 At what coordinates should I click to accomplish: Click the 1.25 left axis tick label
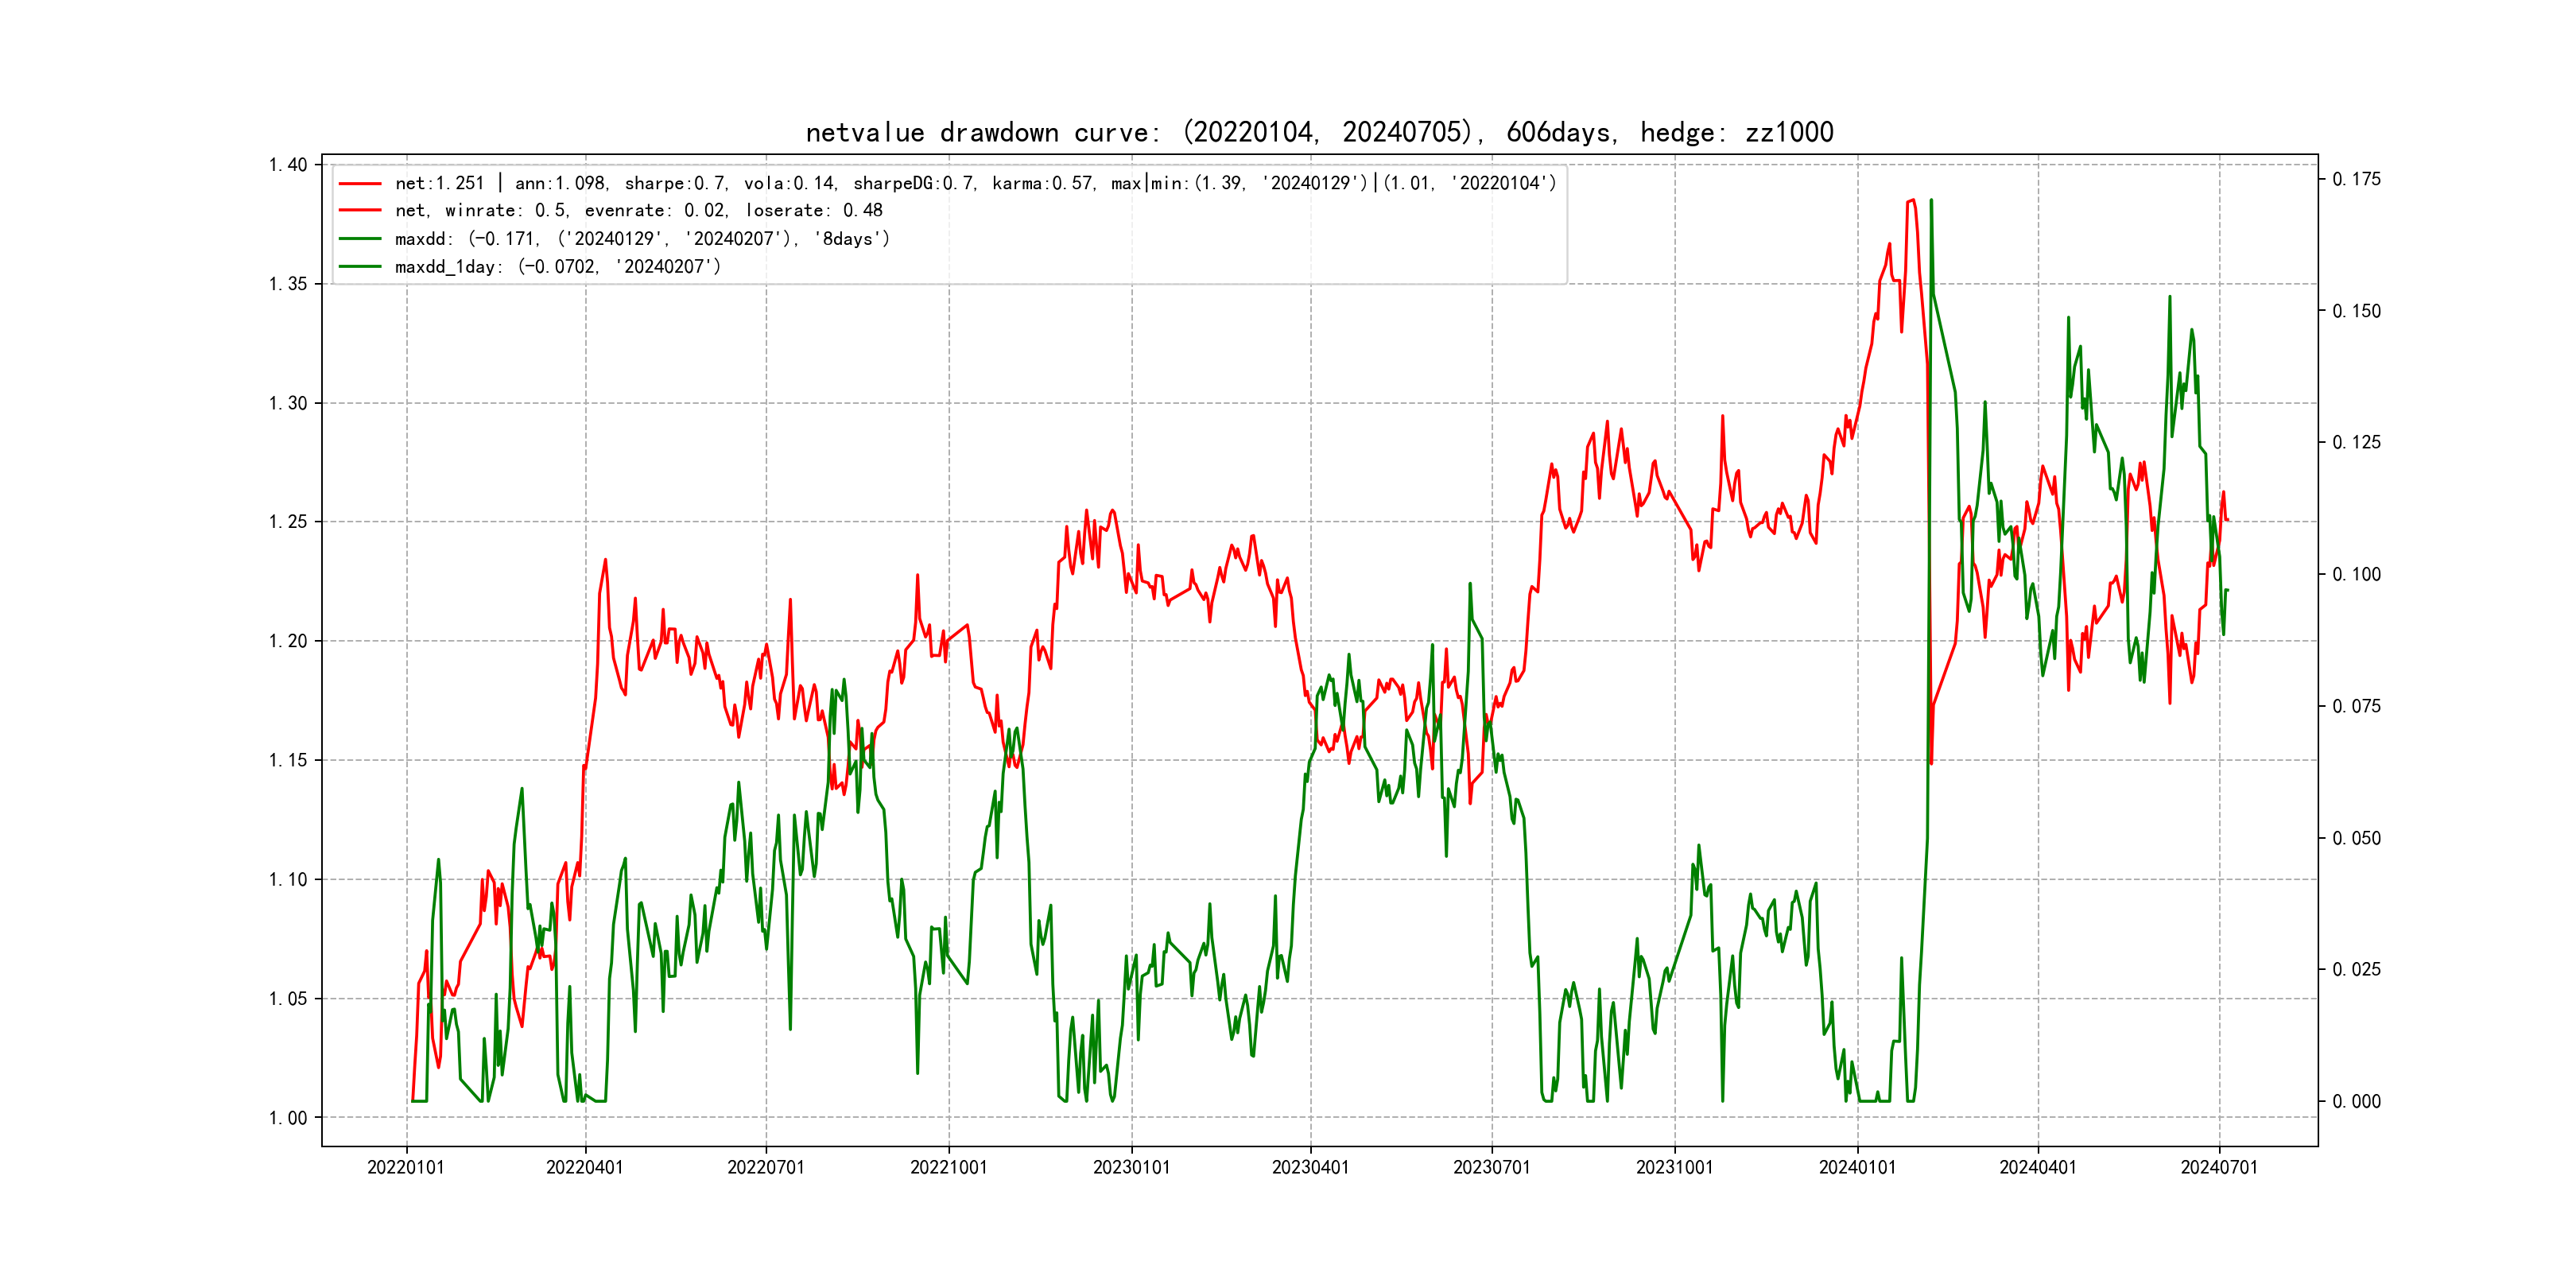click(288, 522)
